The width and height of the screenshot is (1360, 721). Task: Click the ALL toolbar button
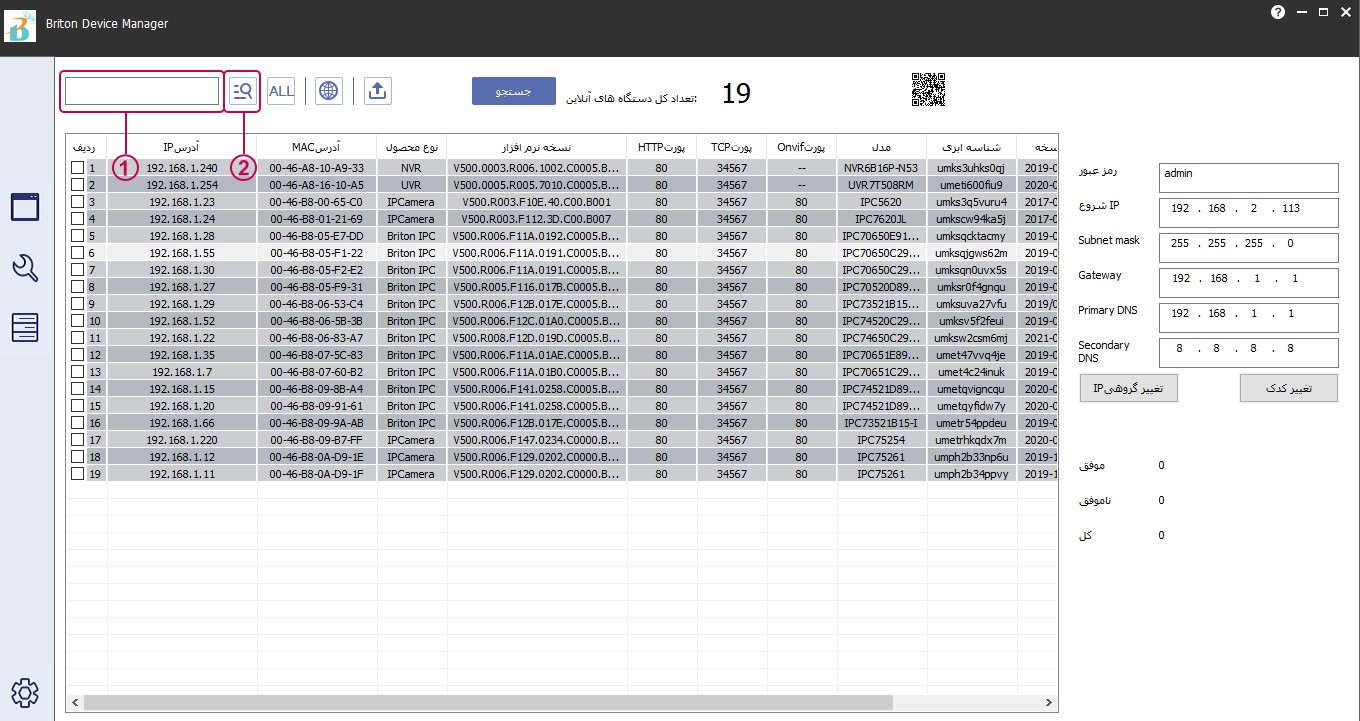(281, 91)
